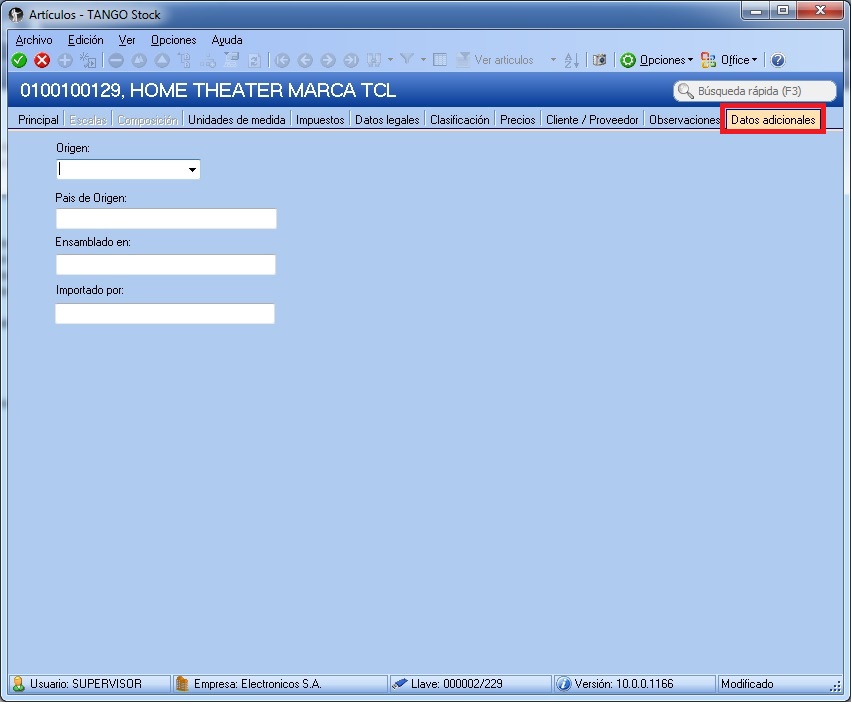Expand the Ver artículos dropdown arrow
Viewport: 852px width, 704px height.
(553, 60)
